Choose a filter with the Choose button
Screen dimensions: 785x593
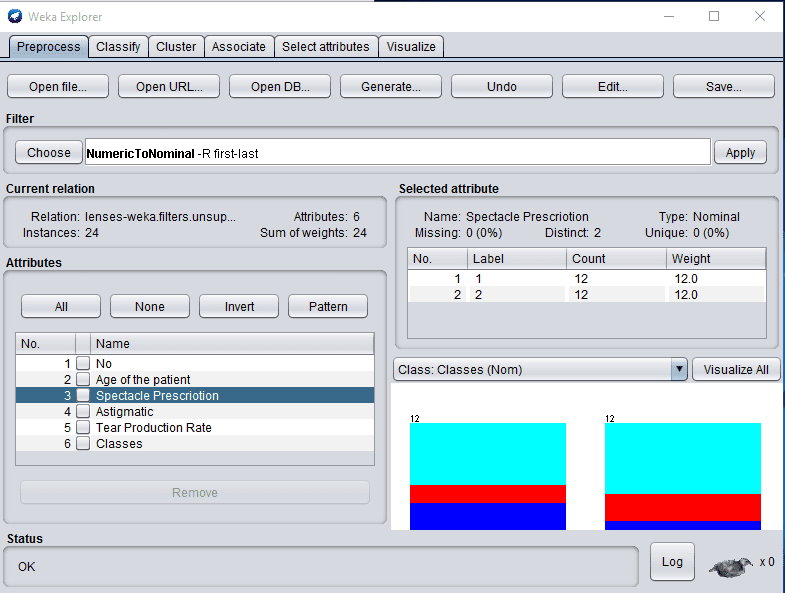(49, 152)
